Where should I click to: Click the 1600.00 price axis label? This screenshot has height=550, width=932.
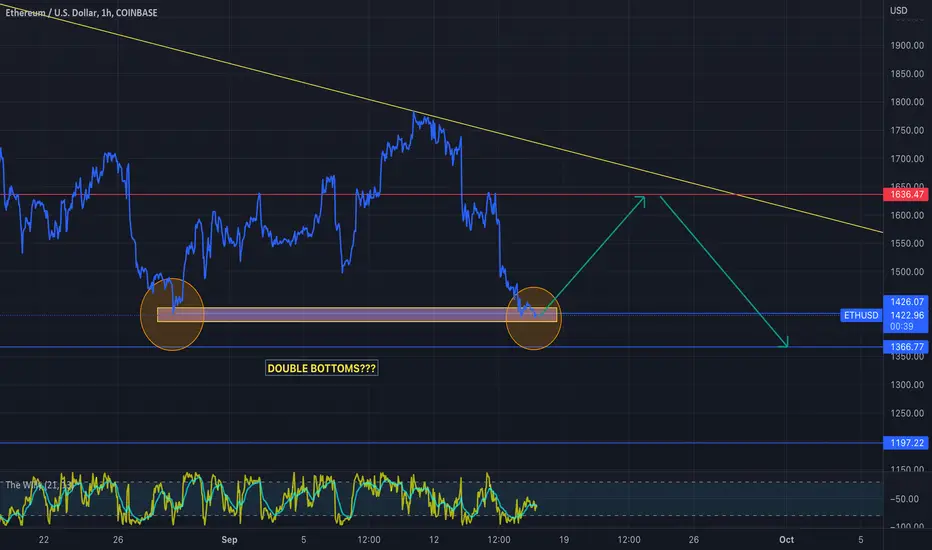pos(907,215)
